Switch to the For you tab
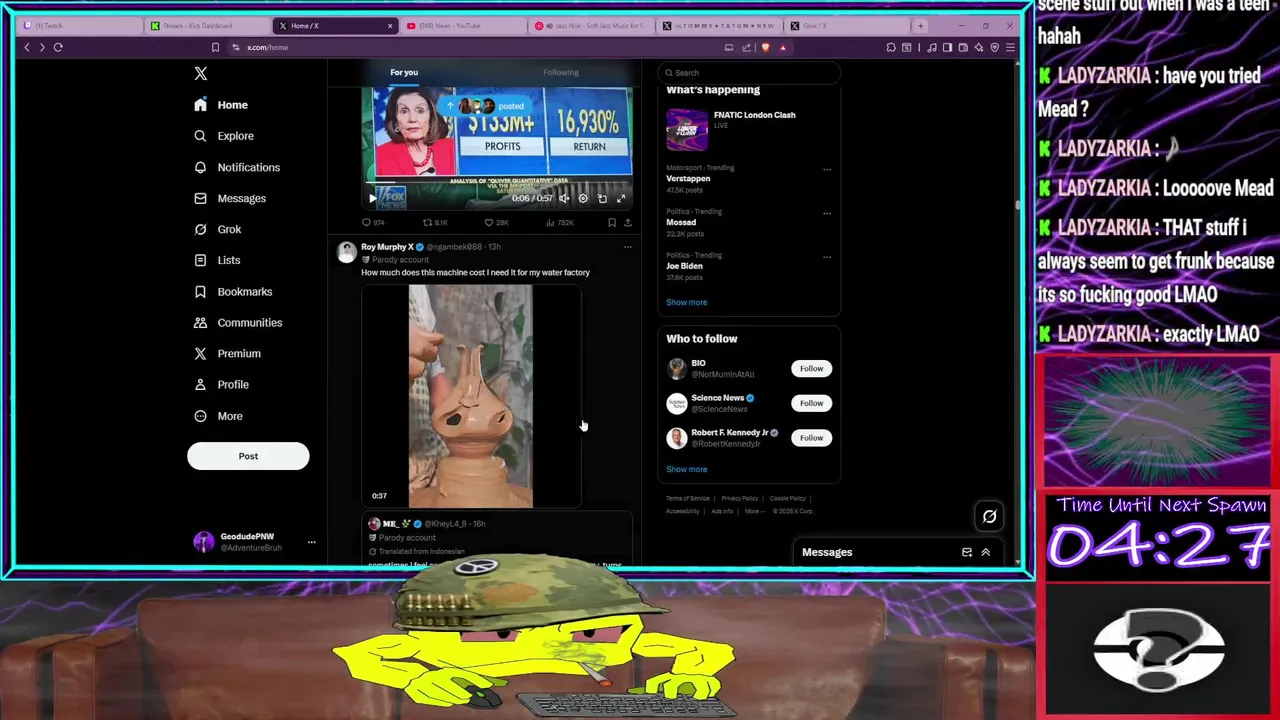The height and width of the screenshot is (720, 1280). [404, 72]
